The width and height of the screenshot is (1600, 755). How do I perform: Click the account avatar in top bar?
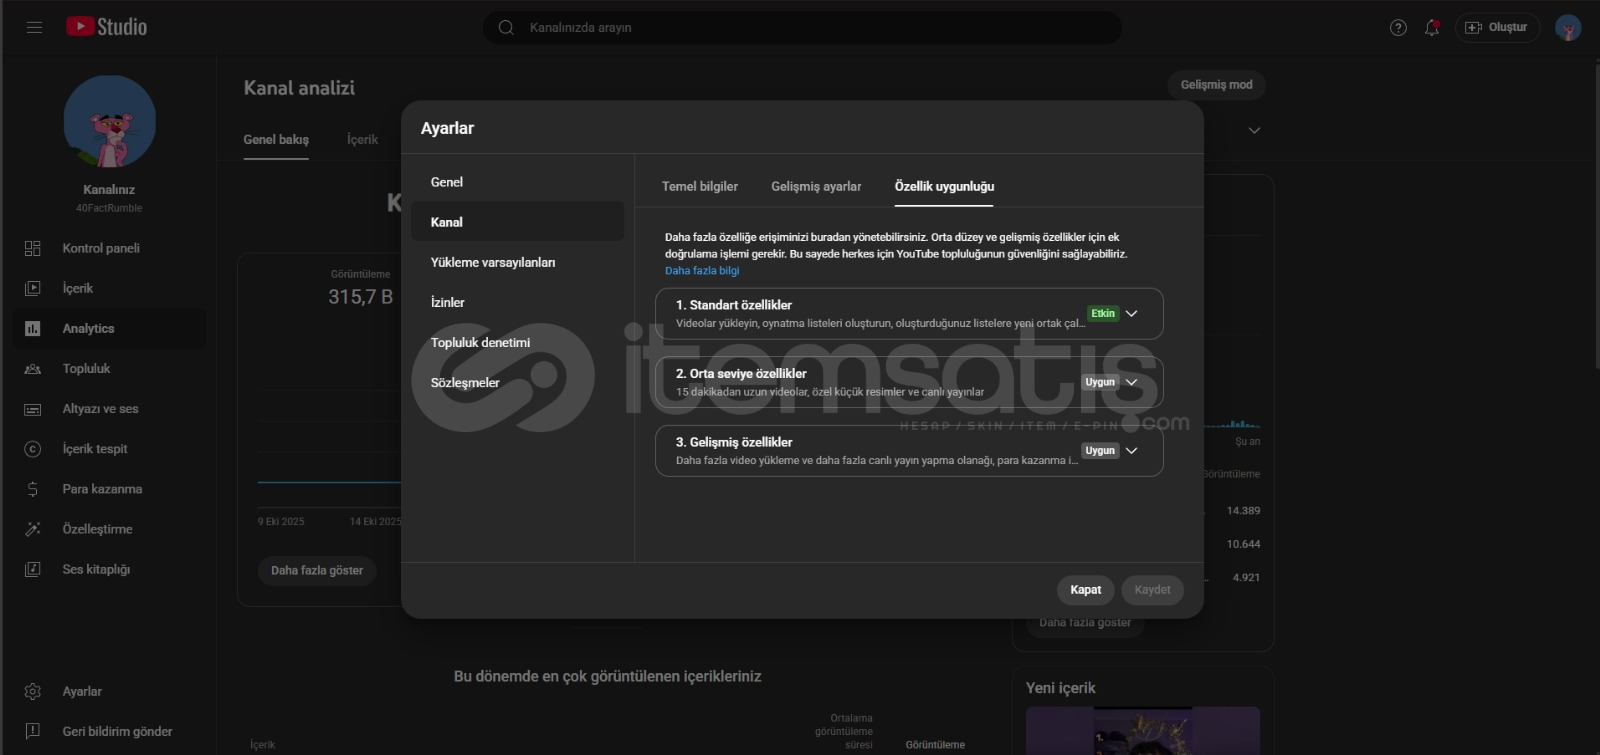click(x=1567, y=28)
